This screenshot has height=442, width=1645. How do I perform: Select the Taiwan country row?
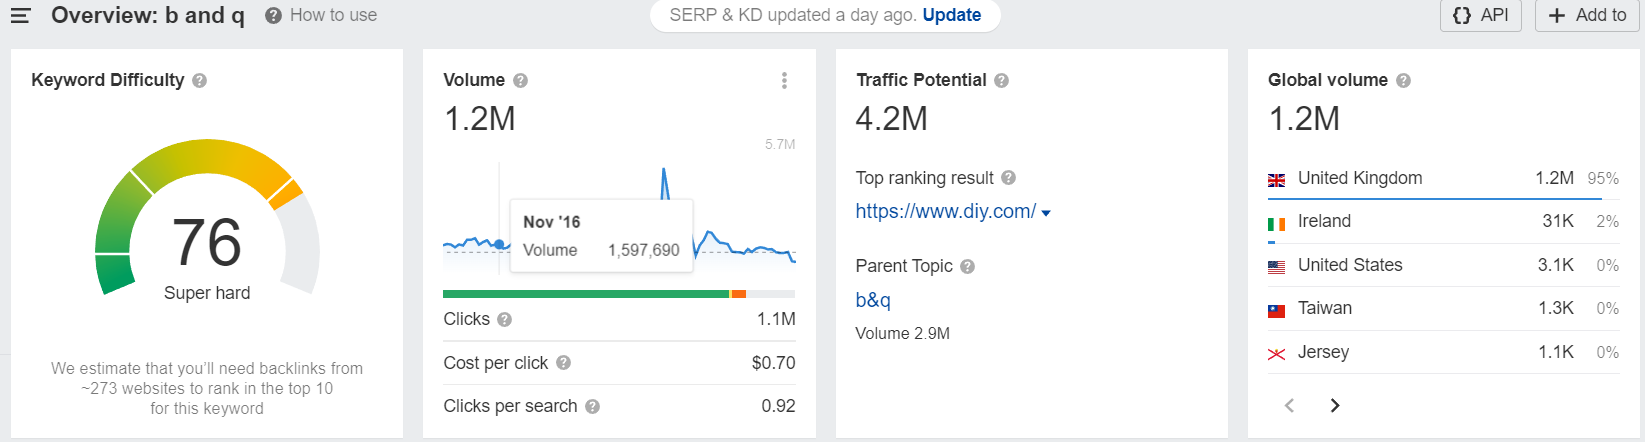1443,308
